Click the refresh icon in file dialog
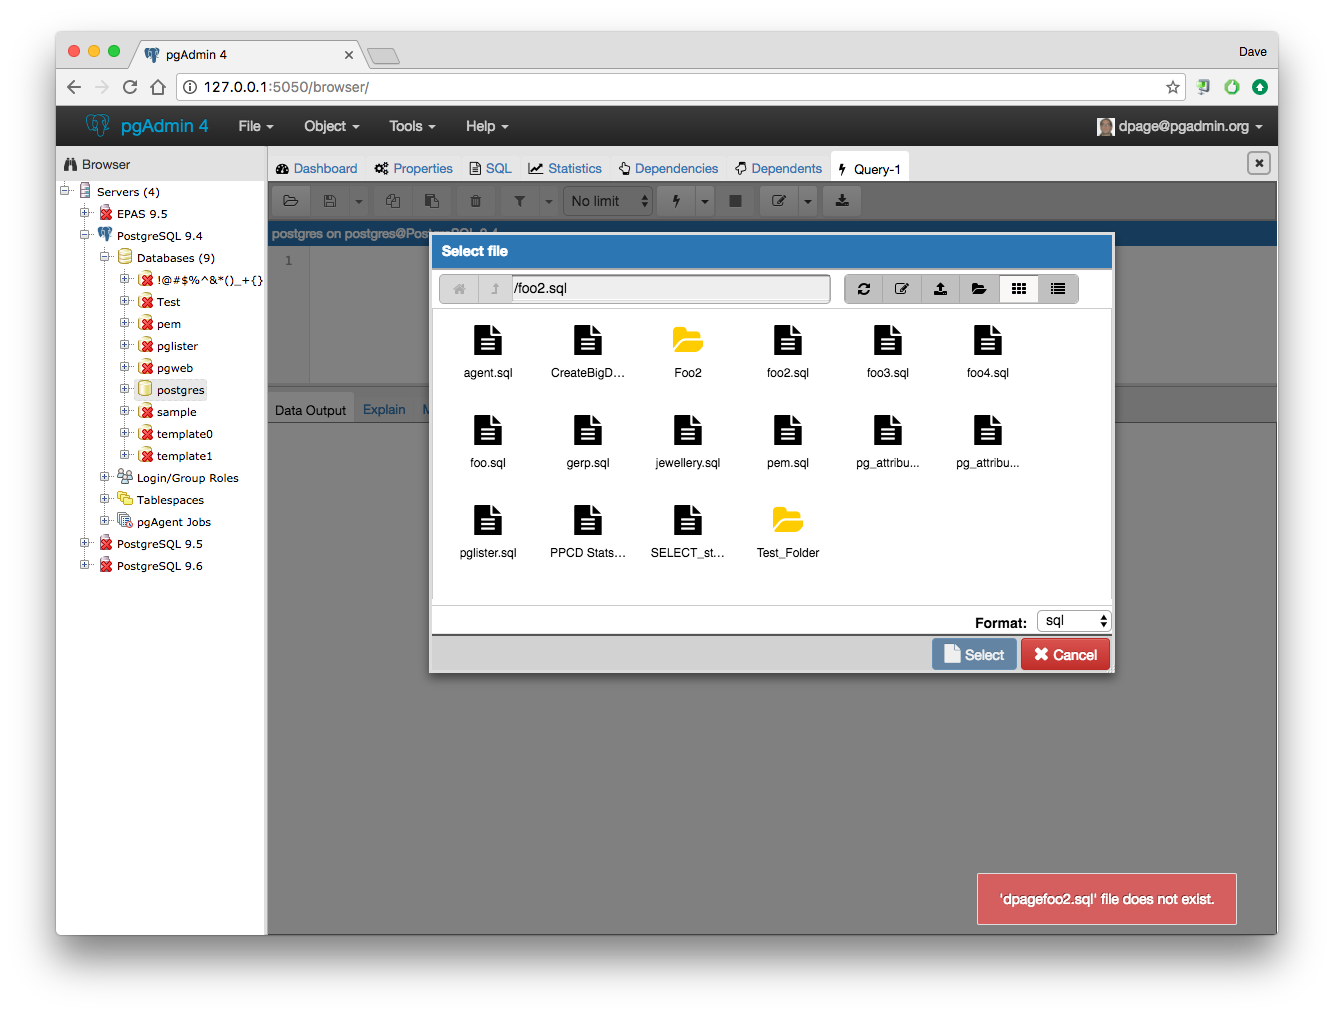Screen dimensions: 1334x1015 [864, 289]
